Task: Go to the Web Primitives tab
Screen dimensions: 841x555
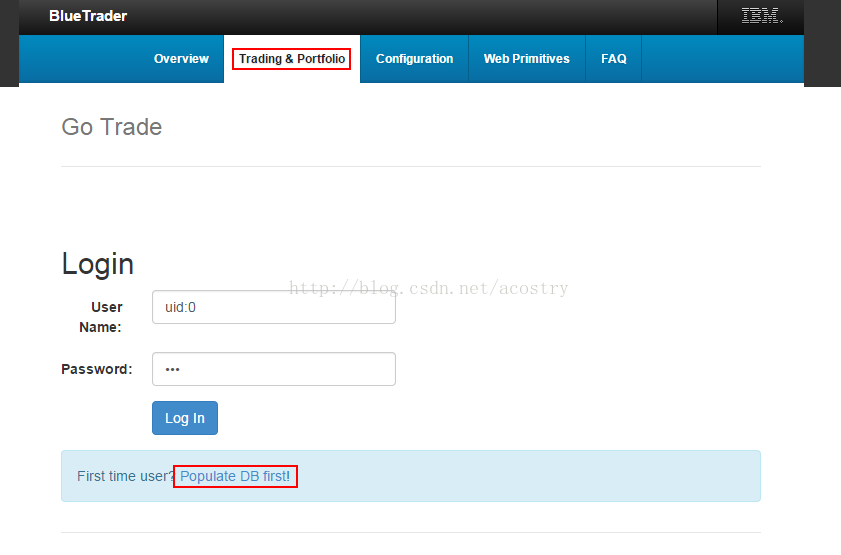Action: tap(526, 59)
